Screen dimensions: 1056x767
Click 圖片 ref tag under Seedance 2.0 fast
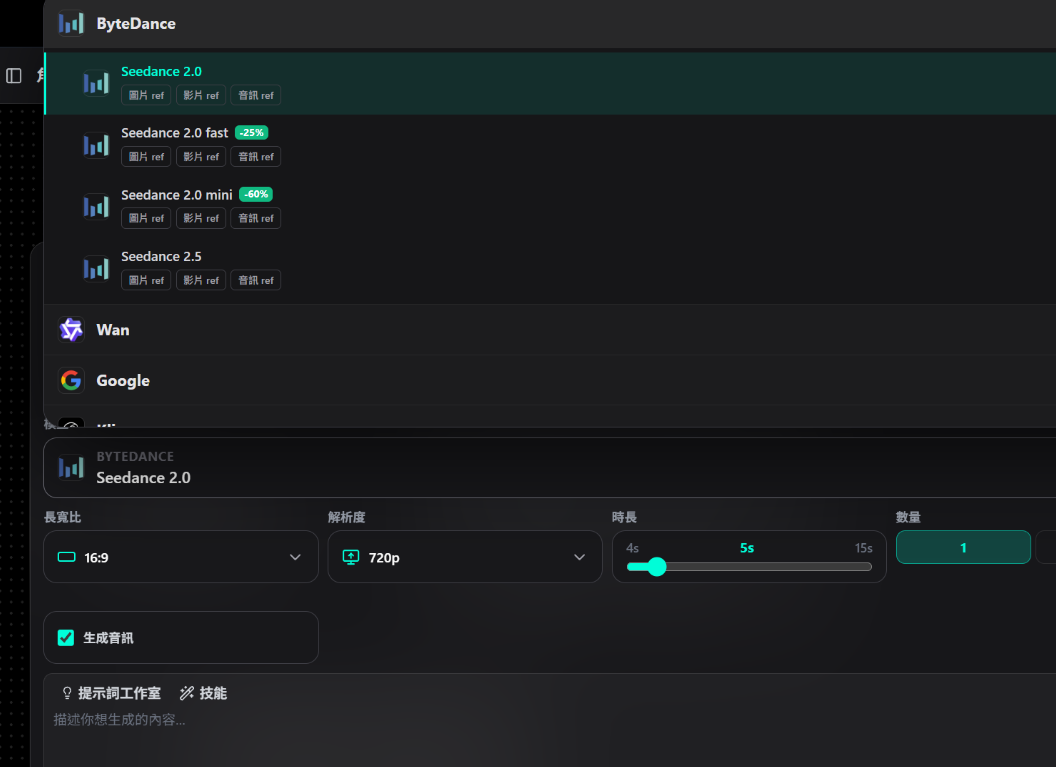[x=146, y=157]
